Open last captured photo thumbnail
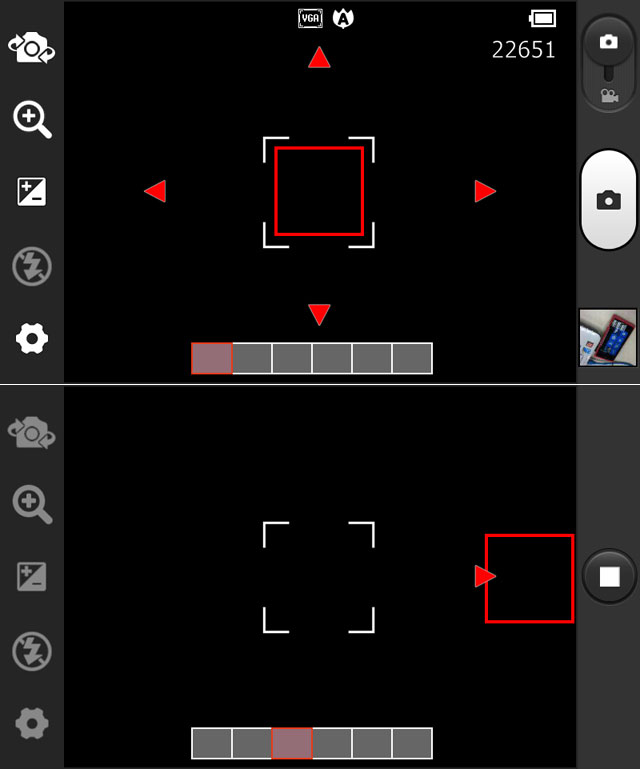This screenshot has width=640, height=769. pos(608,337)
